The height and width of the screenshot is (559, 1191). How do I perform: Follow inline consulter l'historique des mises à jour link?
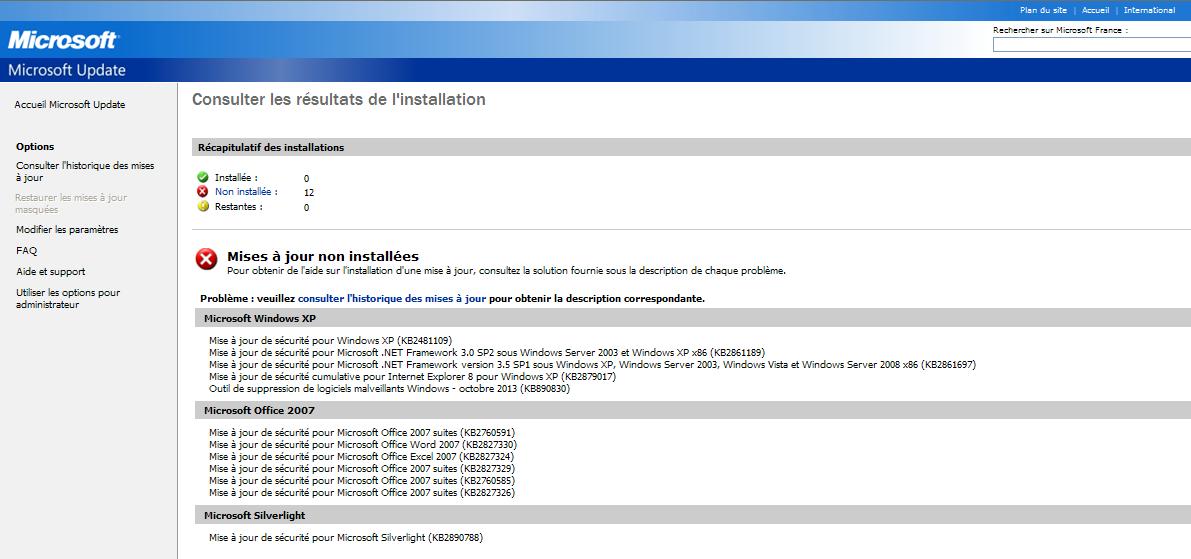[392, 298]
